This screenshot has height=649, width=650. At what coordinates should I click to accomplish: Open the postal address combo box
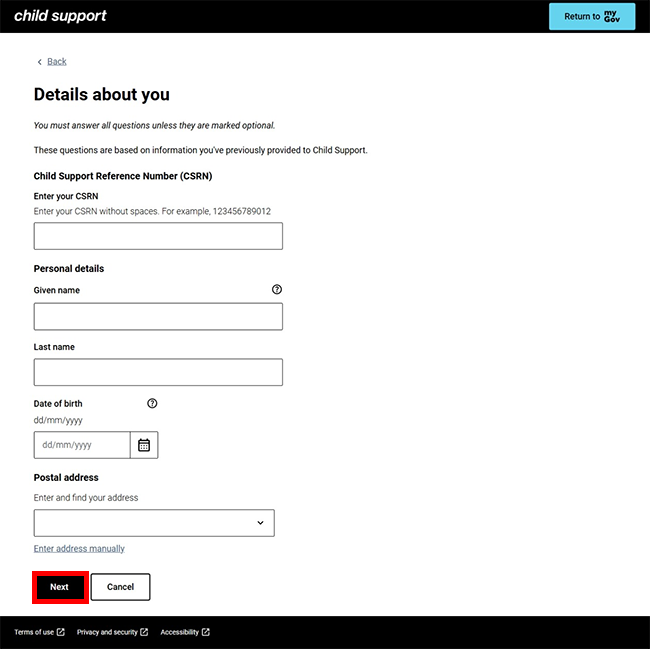coord(145,523)
